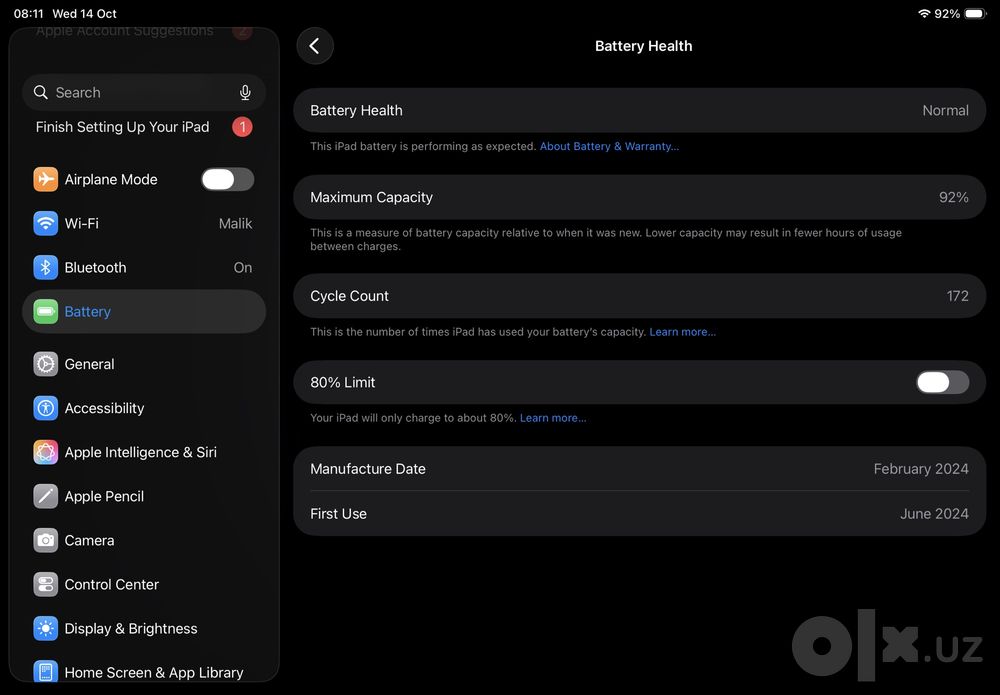Select Battery in the settings sidebar

[144, 311]
